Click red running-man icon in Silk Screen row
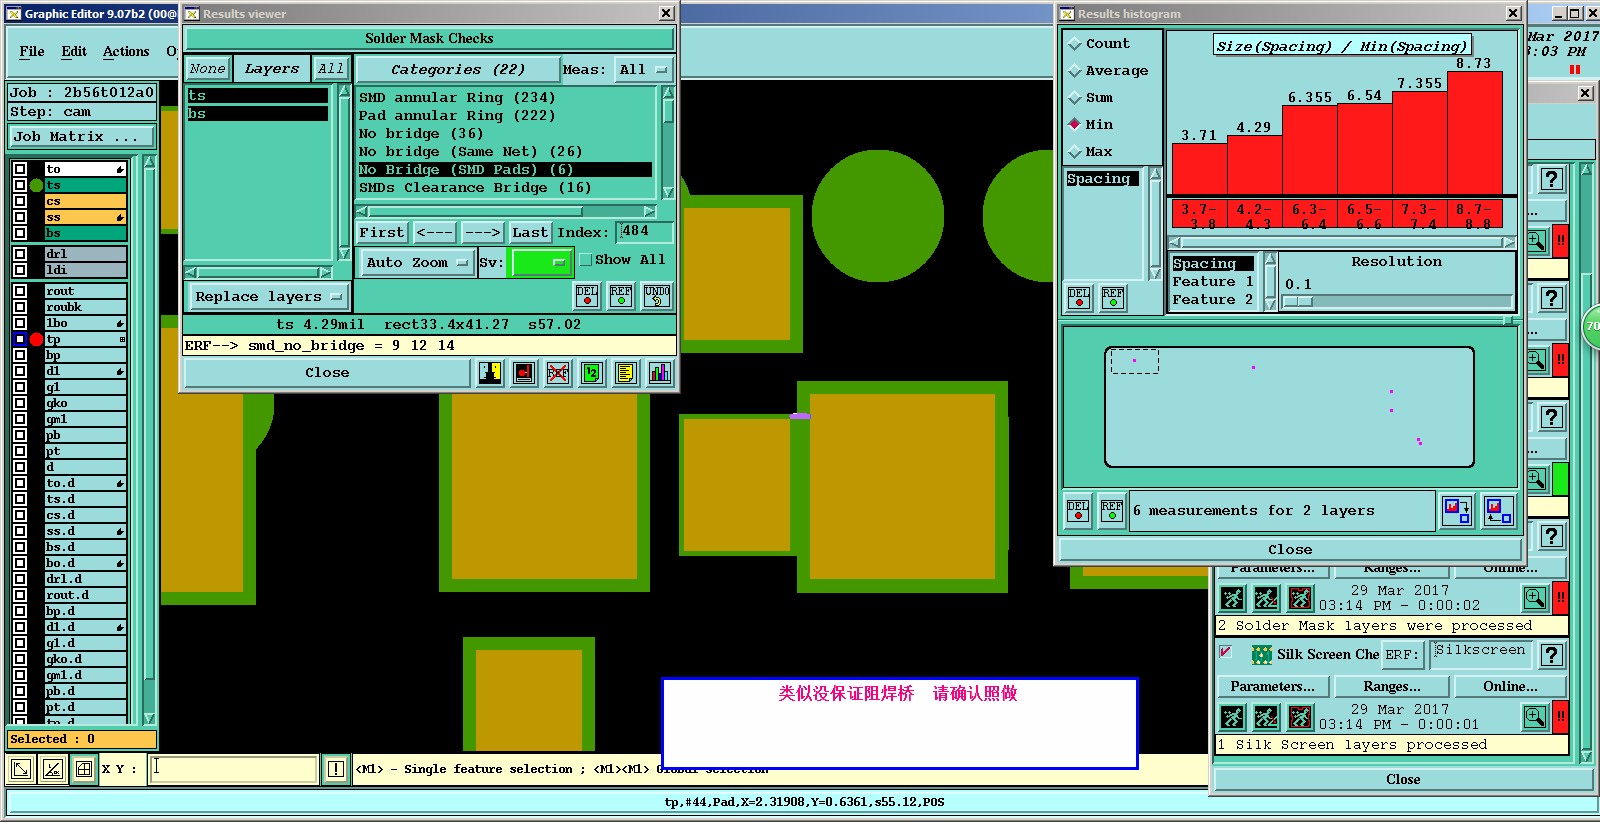Viewport: 1600px width, 822px height. tap(1300, 717)
